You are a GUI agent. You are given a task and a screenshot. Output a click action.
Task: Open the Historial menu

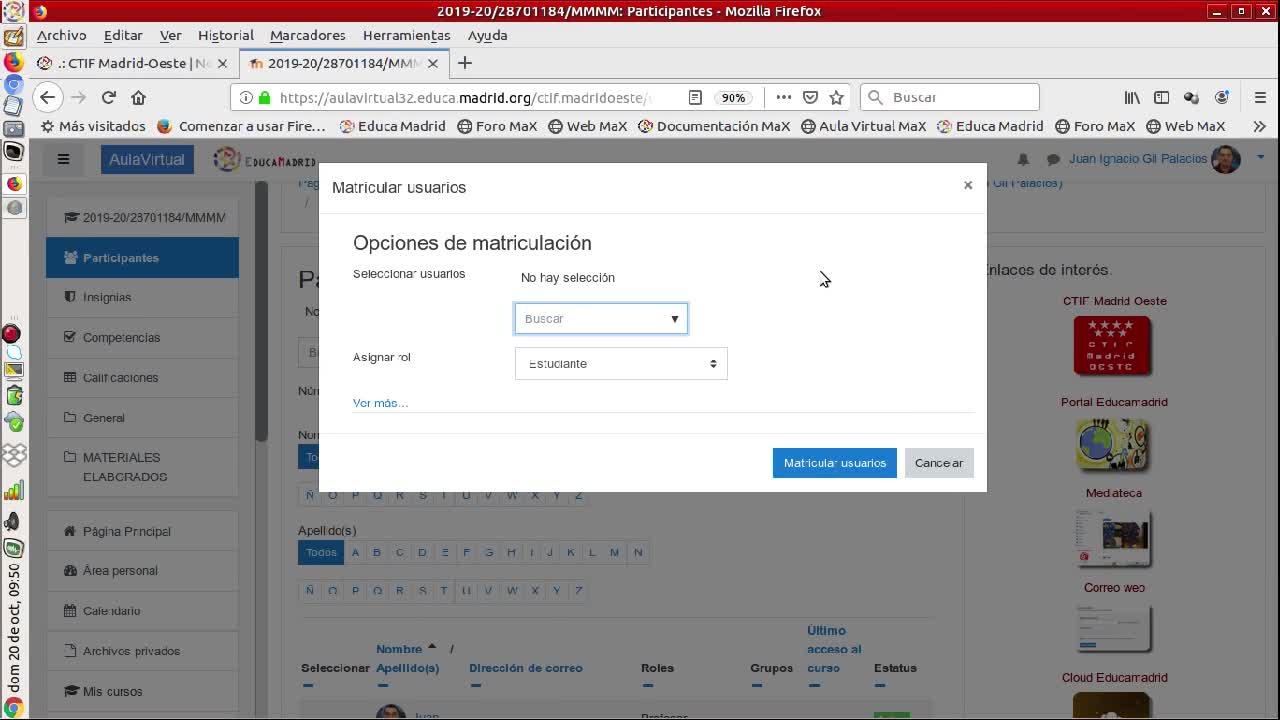(x=226, y=35)
